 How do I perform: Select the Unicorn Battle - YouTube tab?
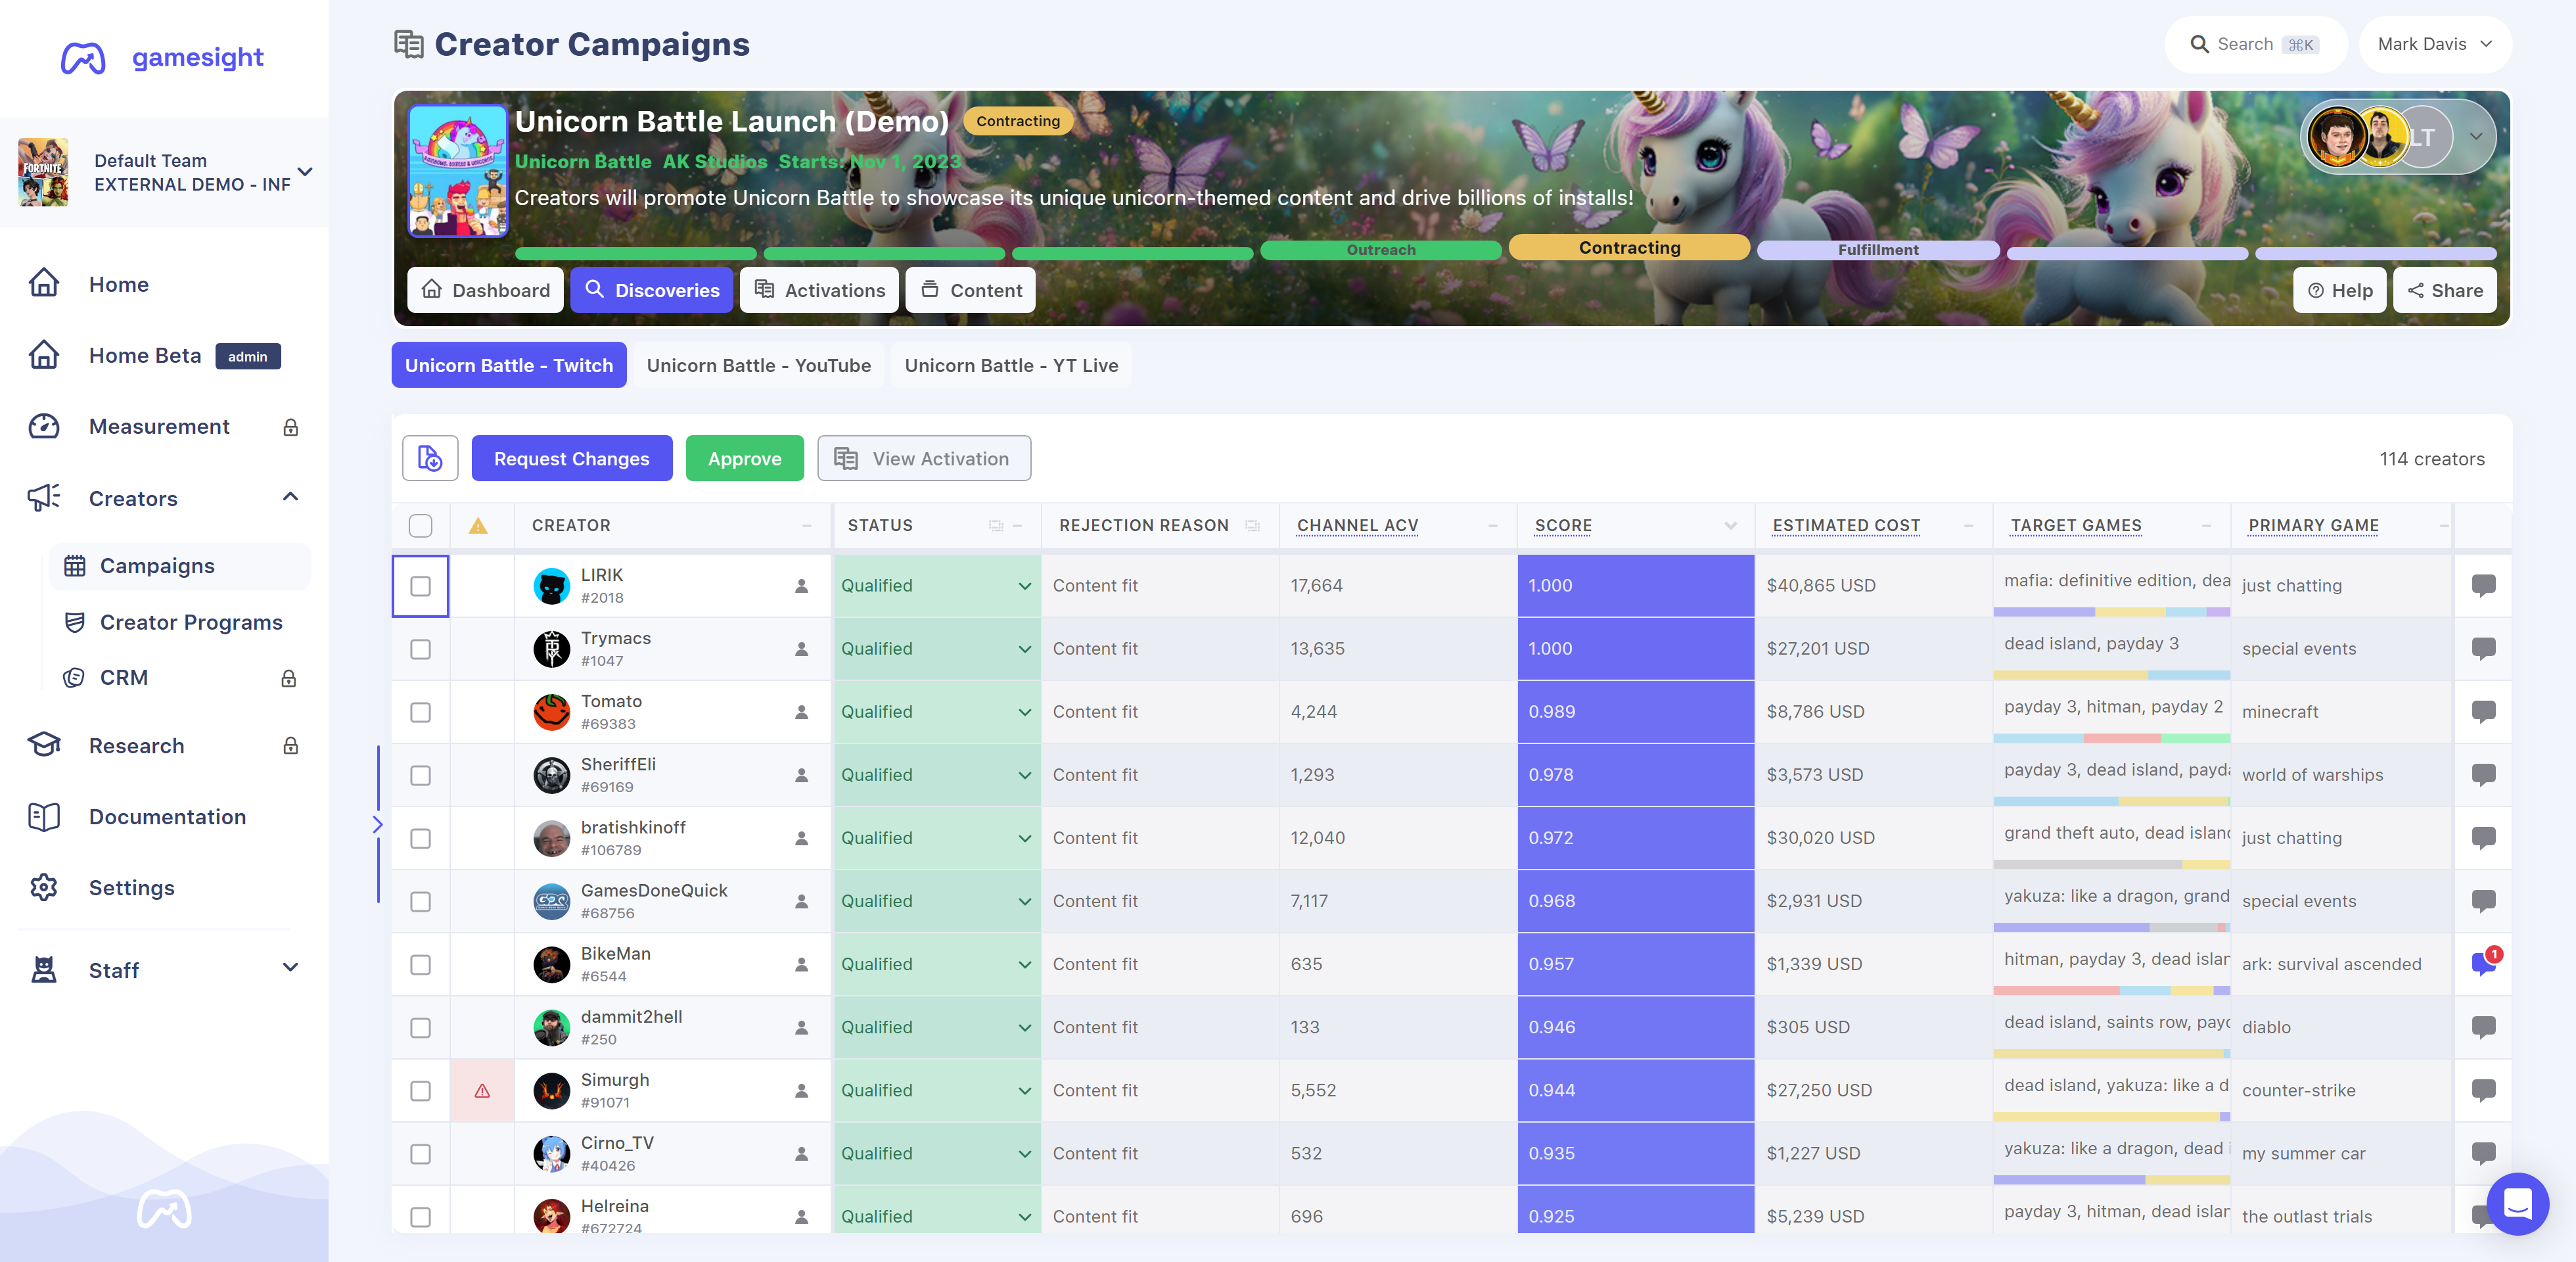(x=758, y=365)
